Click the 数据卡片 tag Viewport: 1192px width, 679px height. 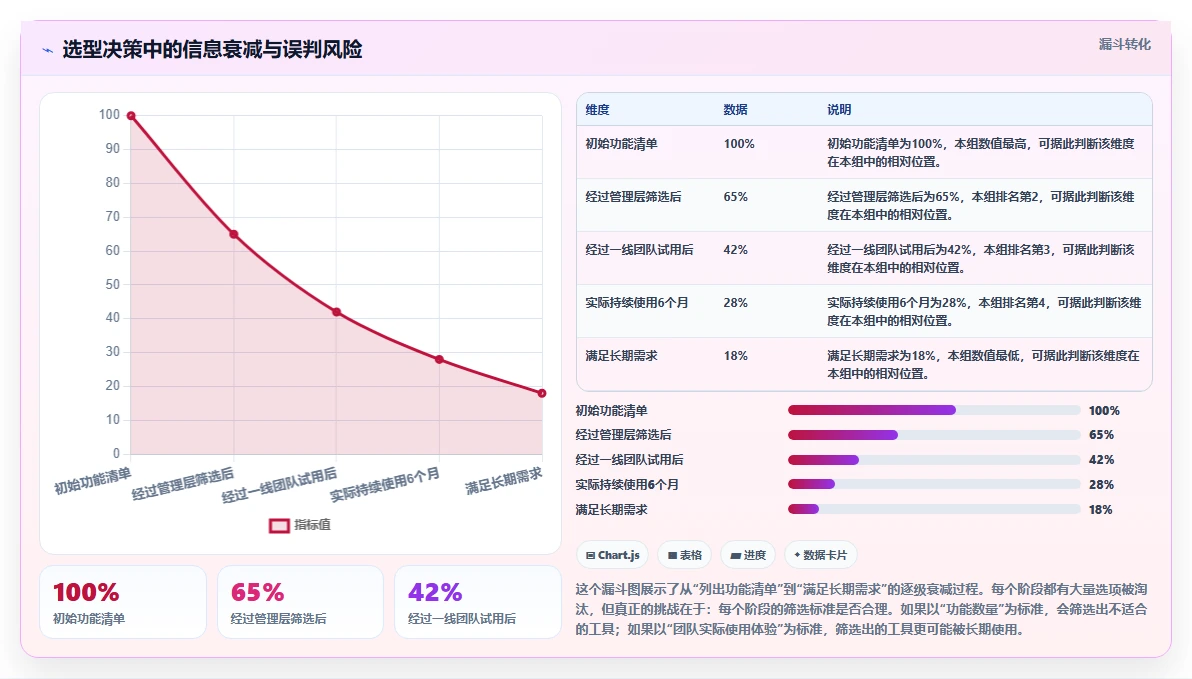tap(820, 555)
